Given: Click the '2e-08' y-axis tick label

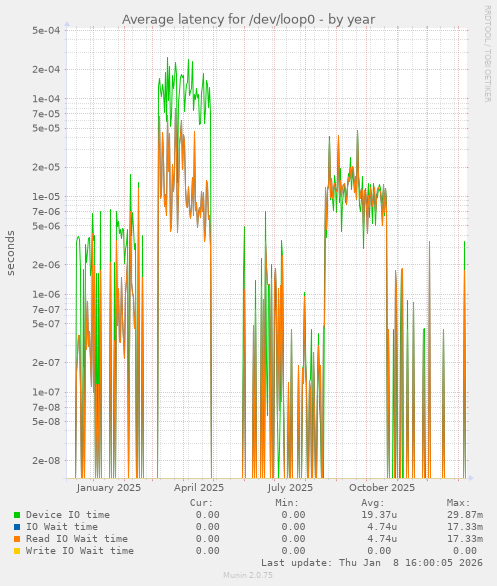Looking at the screenshot, I should pos(46,461).
